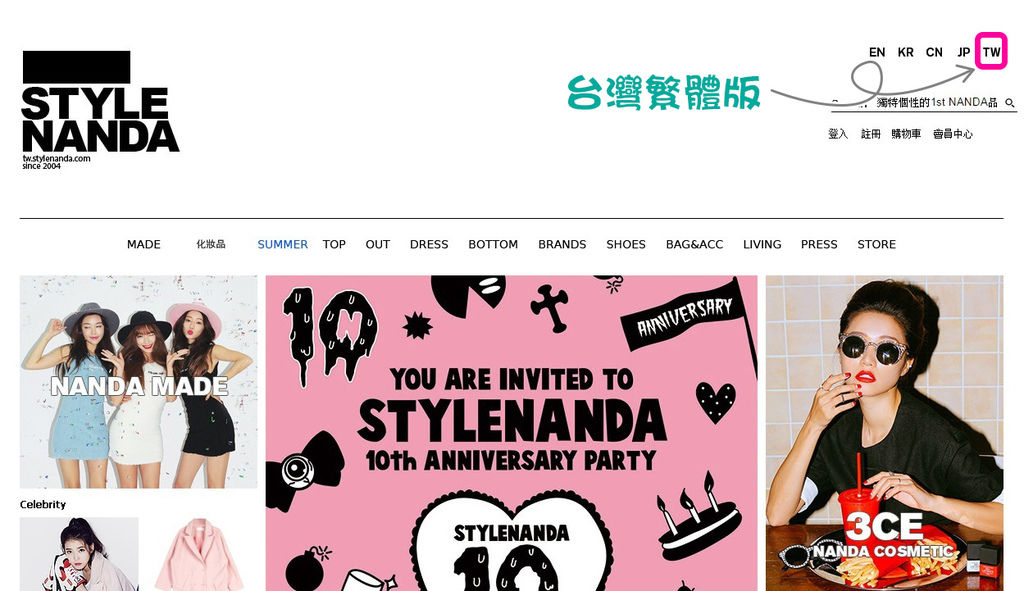Choose the JP language version
The width and height of the screenshot is (1024, 591).
tap(963, 52)
